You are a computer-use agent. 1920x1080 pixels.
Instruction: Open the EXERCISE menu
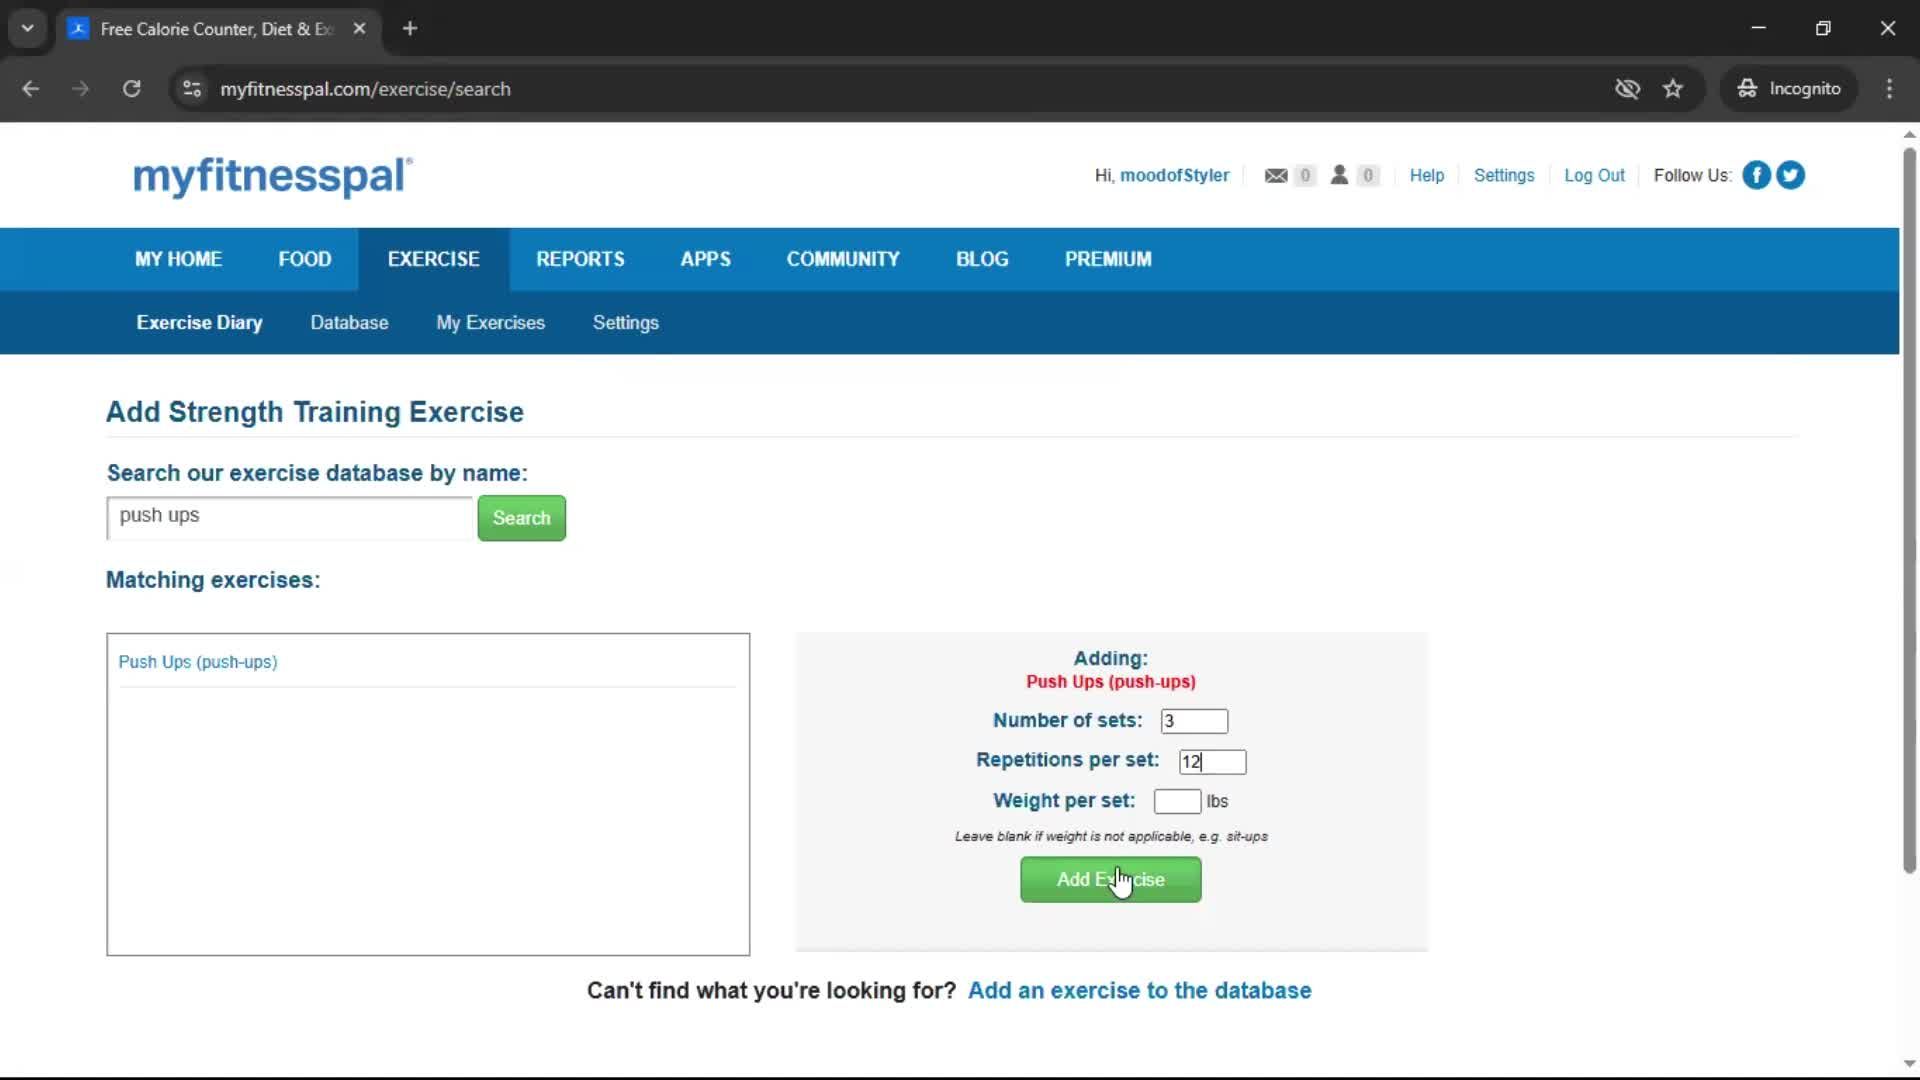tap(434, 259)
